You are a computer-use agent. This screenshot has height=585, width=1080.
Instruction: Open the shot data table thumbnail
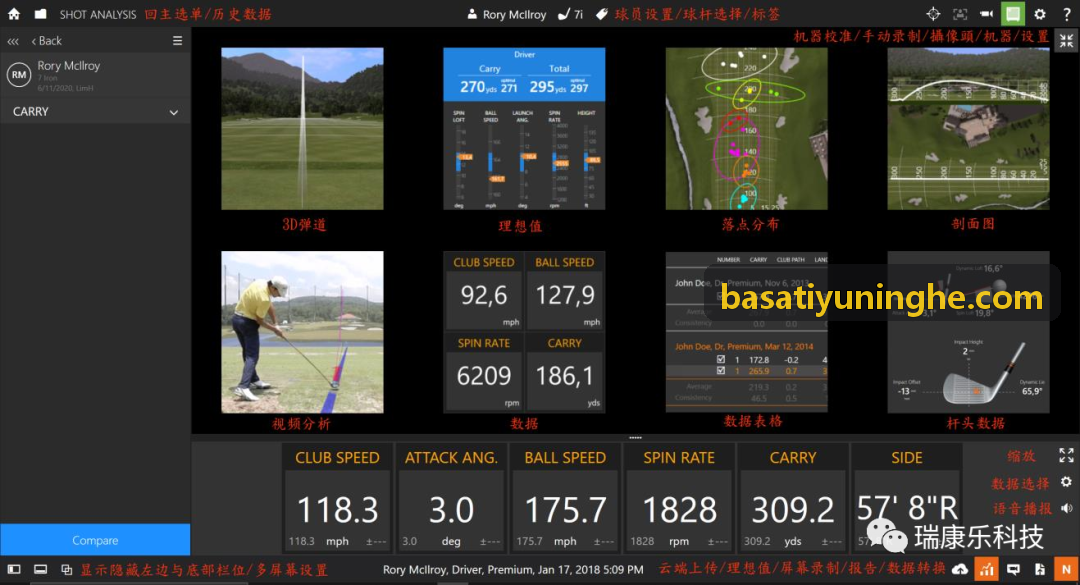click(747, 332)
